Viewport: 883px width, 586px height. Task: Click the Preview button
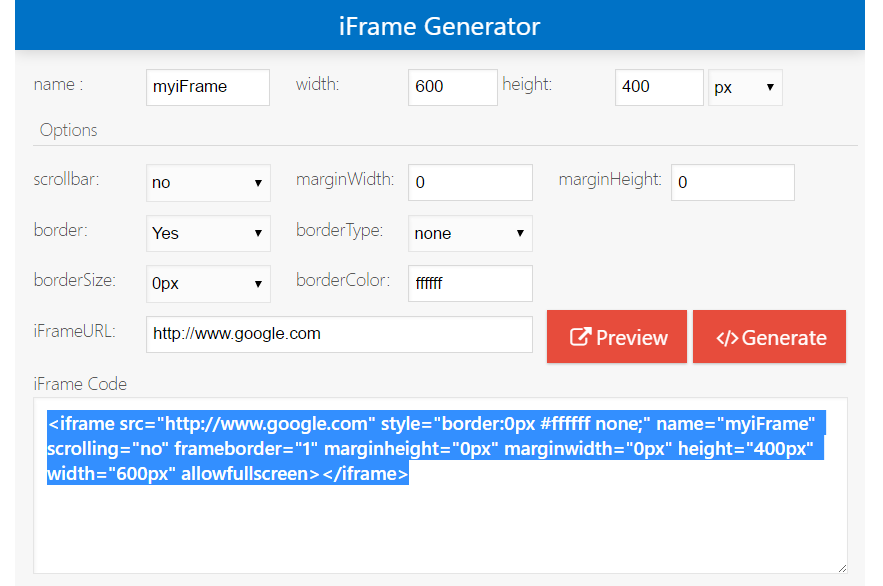pos(616,336)
